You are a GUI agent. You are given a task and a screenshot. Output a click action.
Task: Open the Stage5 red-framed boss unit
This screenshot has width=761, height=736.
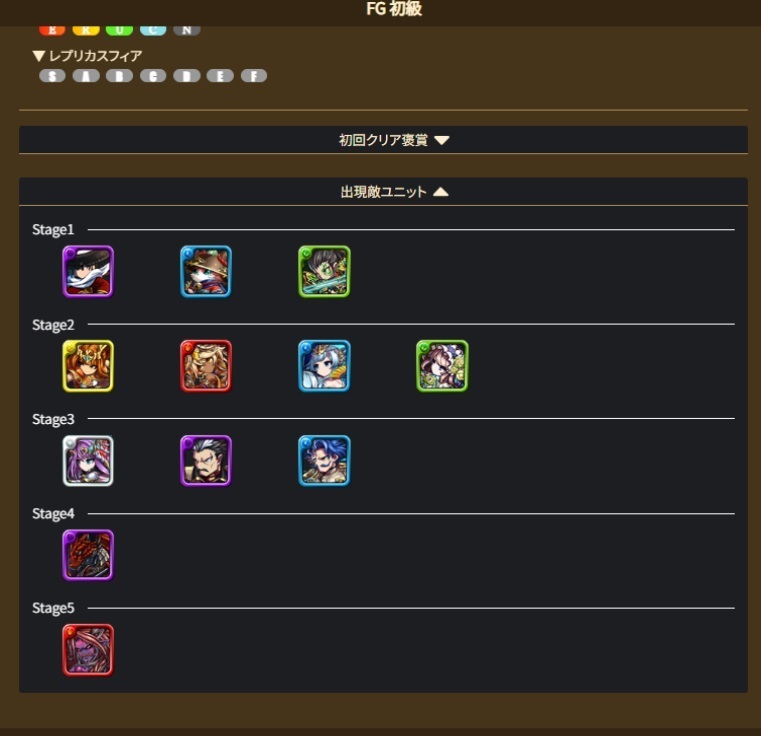click(88, 650)
